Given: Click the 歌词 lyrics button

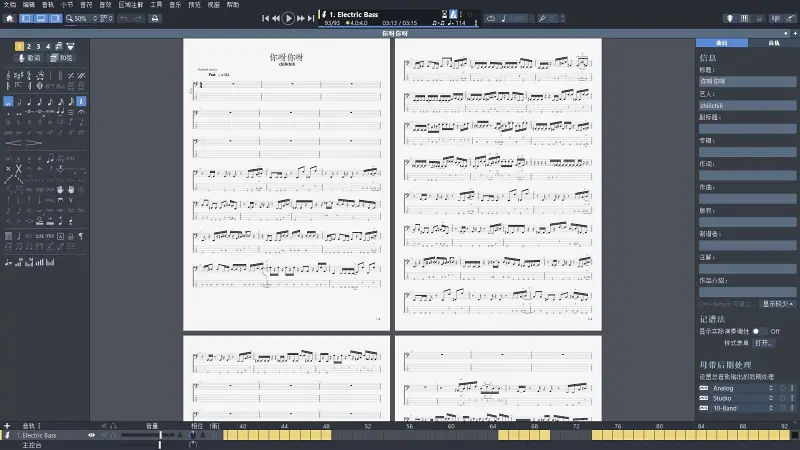Looking at the screenshot, I should (x=30, y=58).
